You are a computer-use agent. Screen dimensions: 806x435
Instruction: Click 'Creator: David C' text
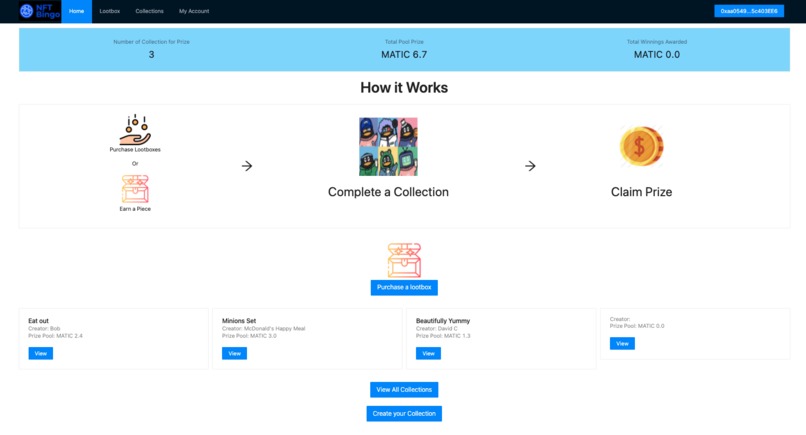click(x=436, y=329)
